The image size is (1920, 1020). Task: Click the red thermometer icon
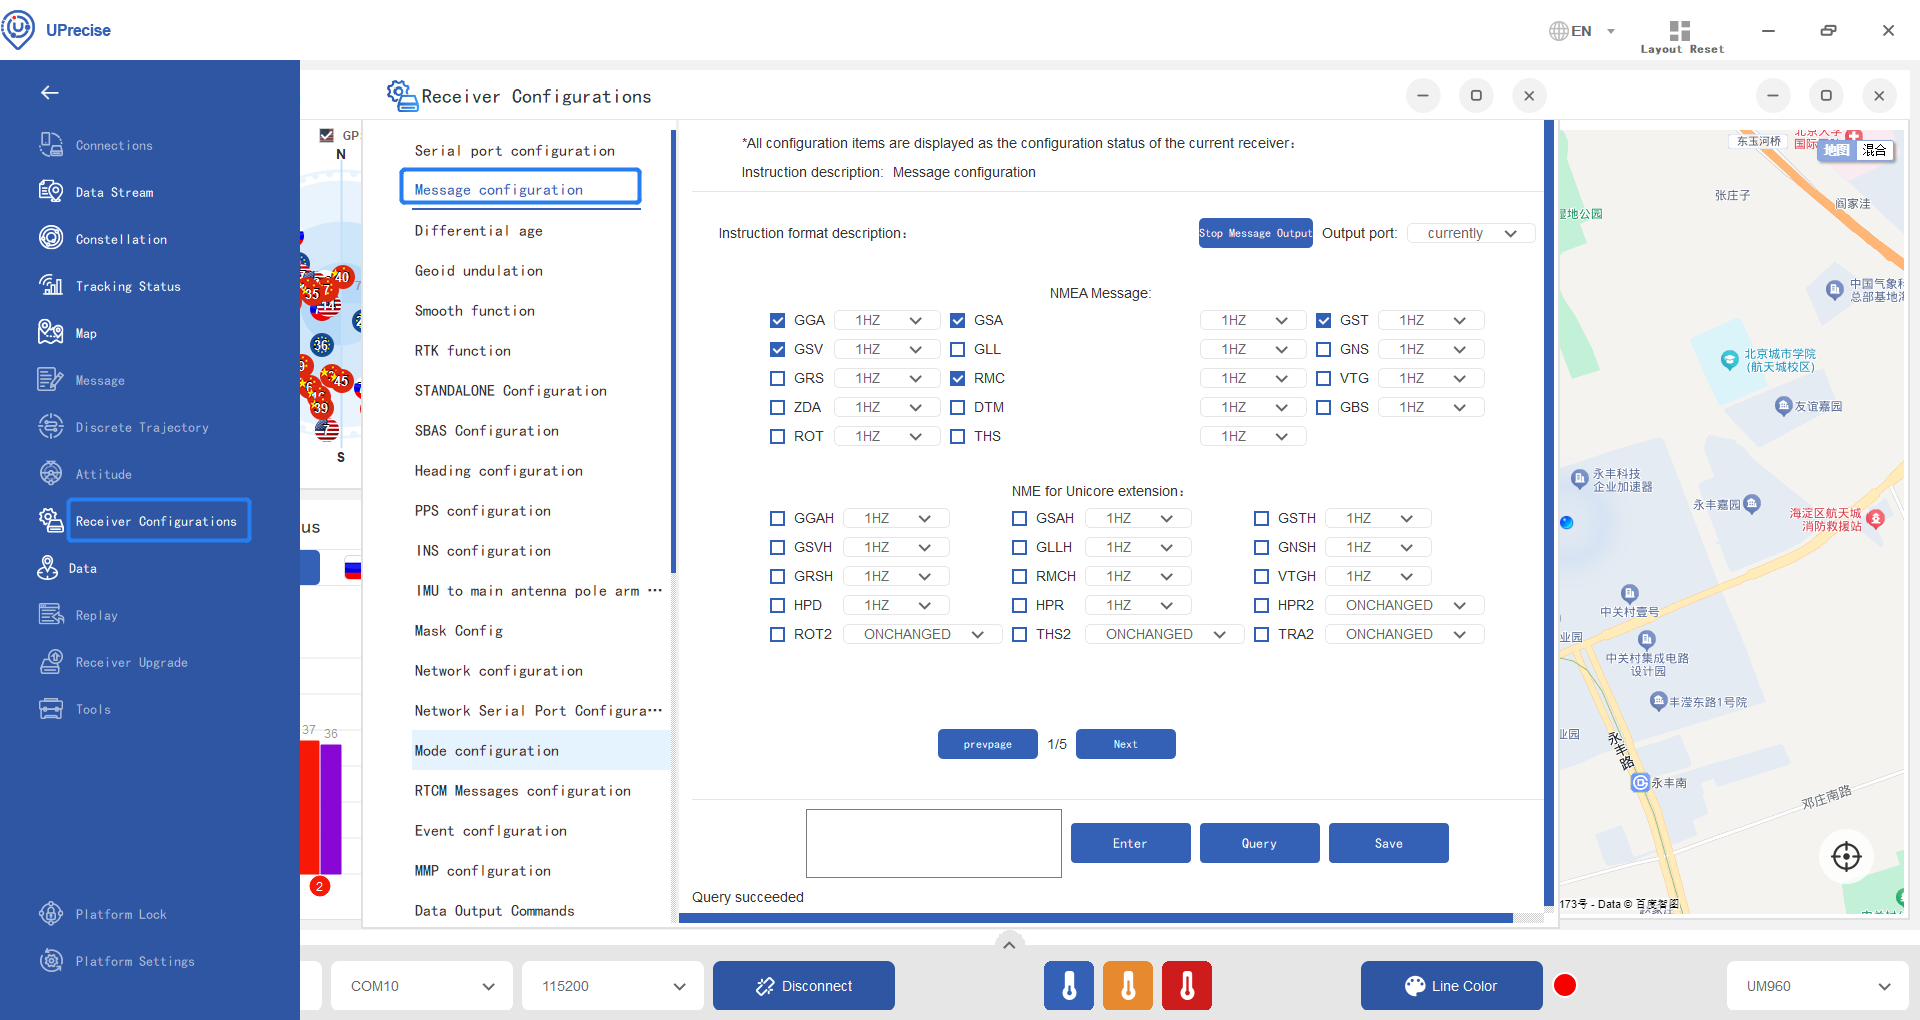point(1187,986)
